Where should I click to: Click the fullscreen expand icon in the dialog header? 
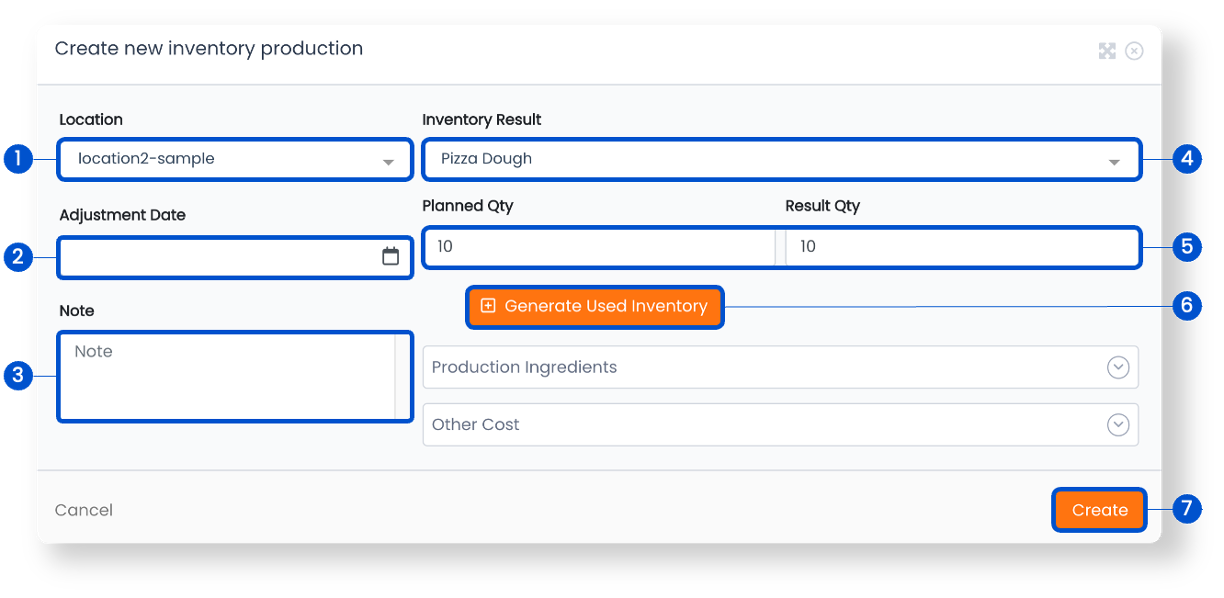[1107, 51]
